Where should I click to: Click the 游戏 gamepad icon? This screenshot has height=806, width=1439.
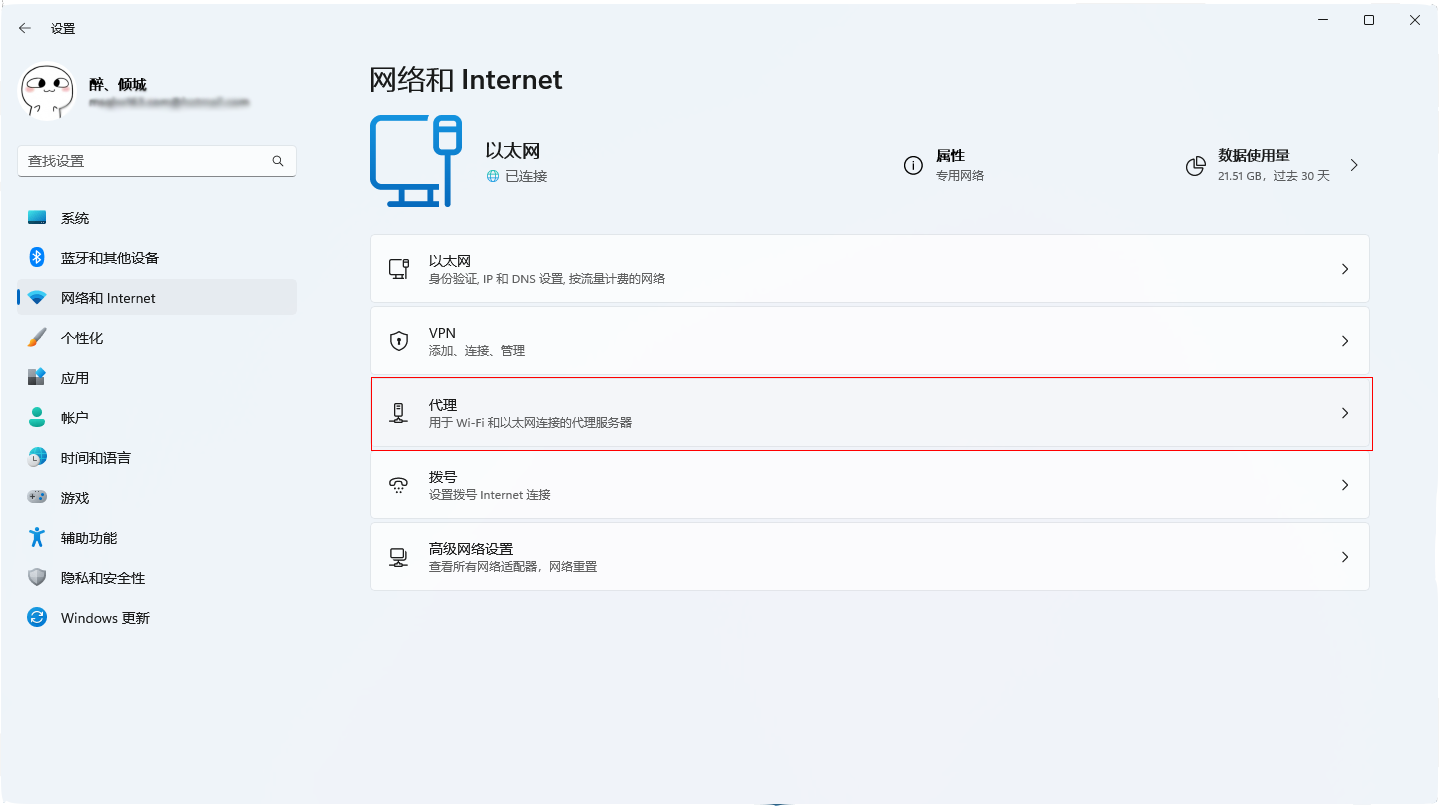click(x=37, y=497)
